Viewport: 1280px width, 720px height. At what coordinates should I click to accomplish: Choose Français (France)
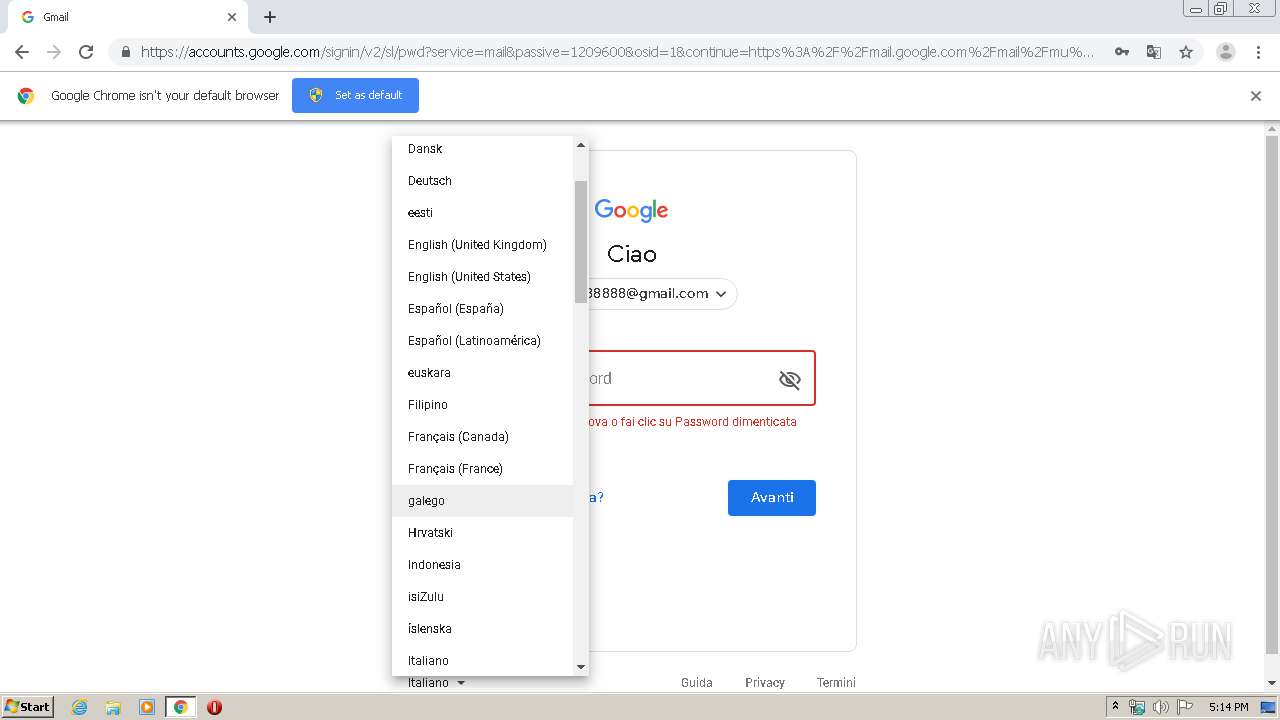[x=482, y=469]
